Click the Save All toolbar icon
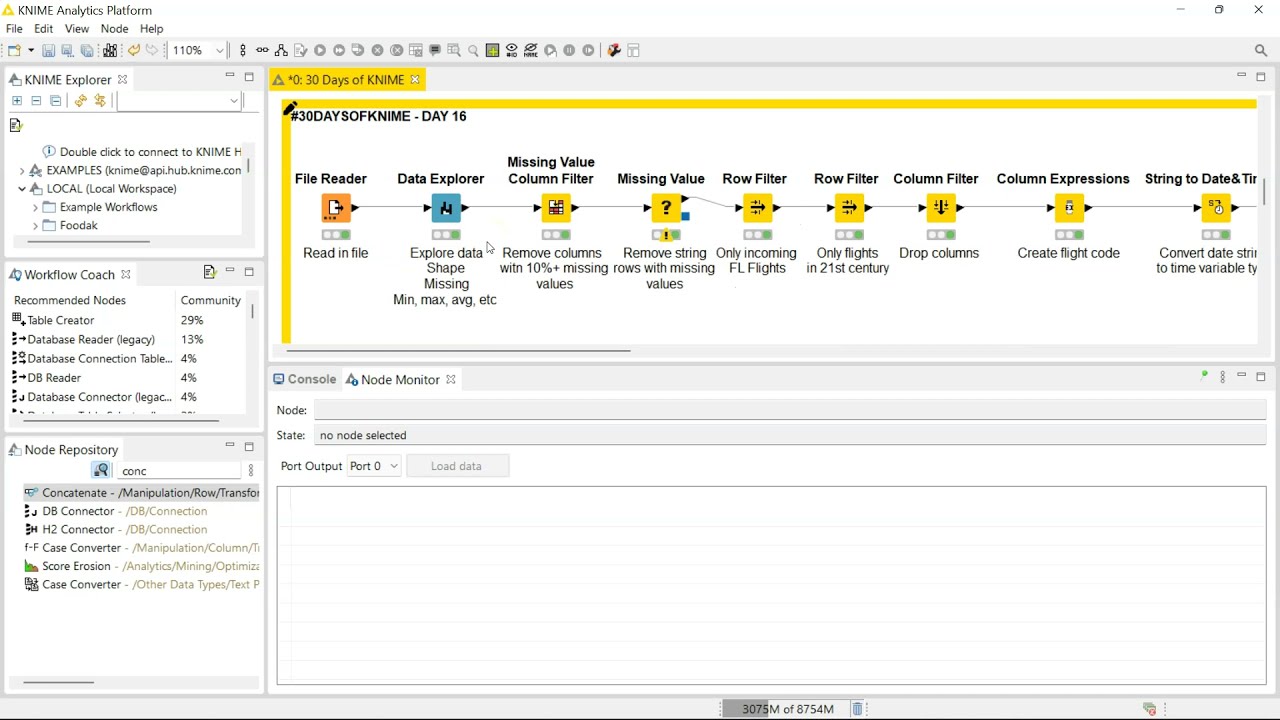This screenshot has width=1280, height=720. (87, 50)
